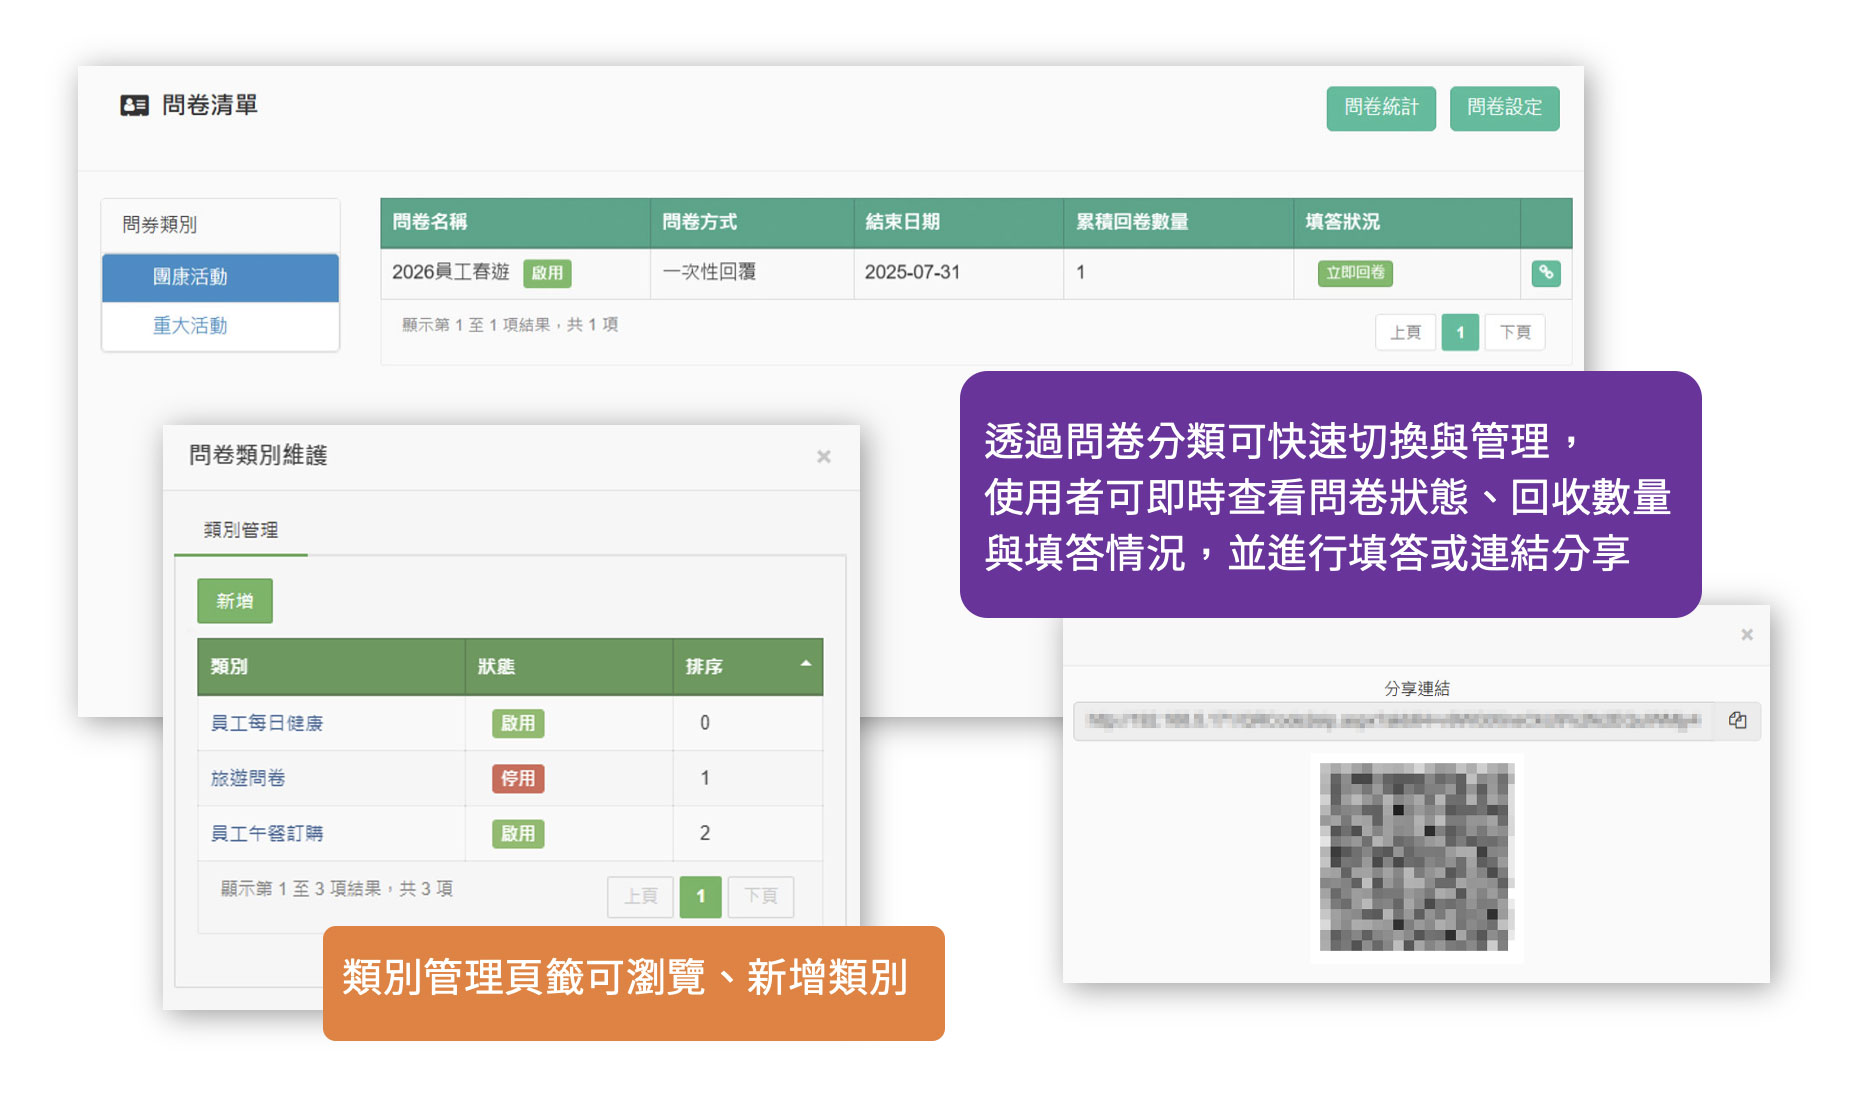Go to 下頁 in questionnaire list
Screen dimensions: 1856x1104
(x=1514, y=332)
